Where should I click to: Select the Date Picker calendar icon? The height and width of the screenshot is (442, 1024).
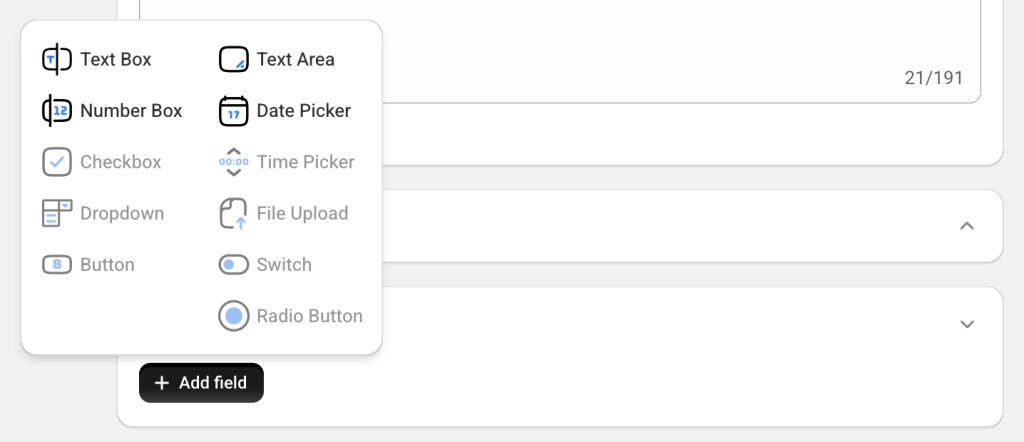pos(234,111)
